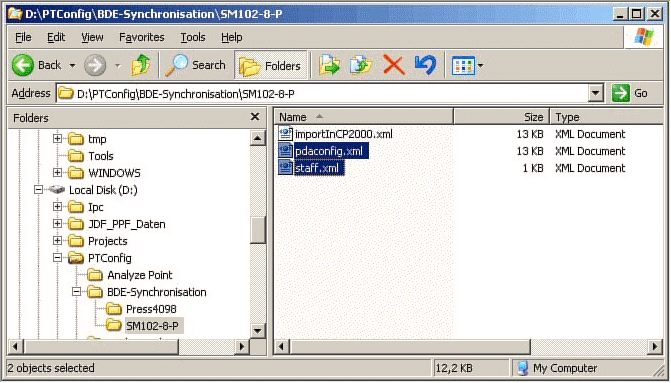Collapse the BDE-Synchronisation tree node
The image size is (671, 383).
[76, 292]
